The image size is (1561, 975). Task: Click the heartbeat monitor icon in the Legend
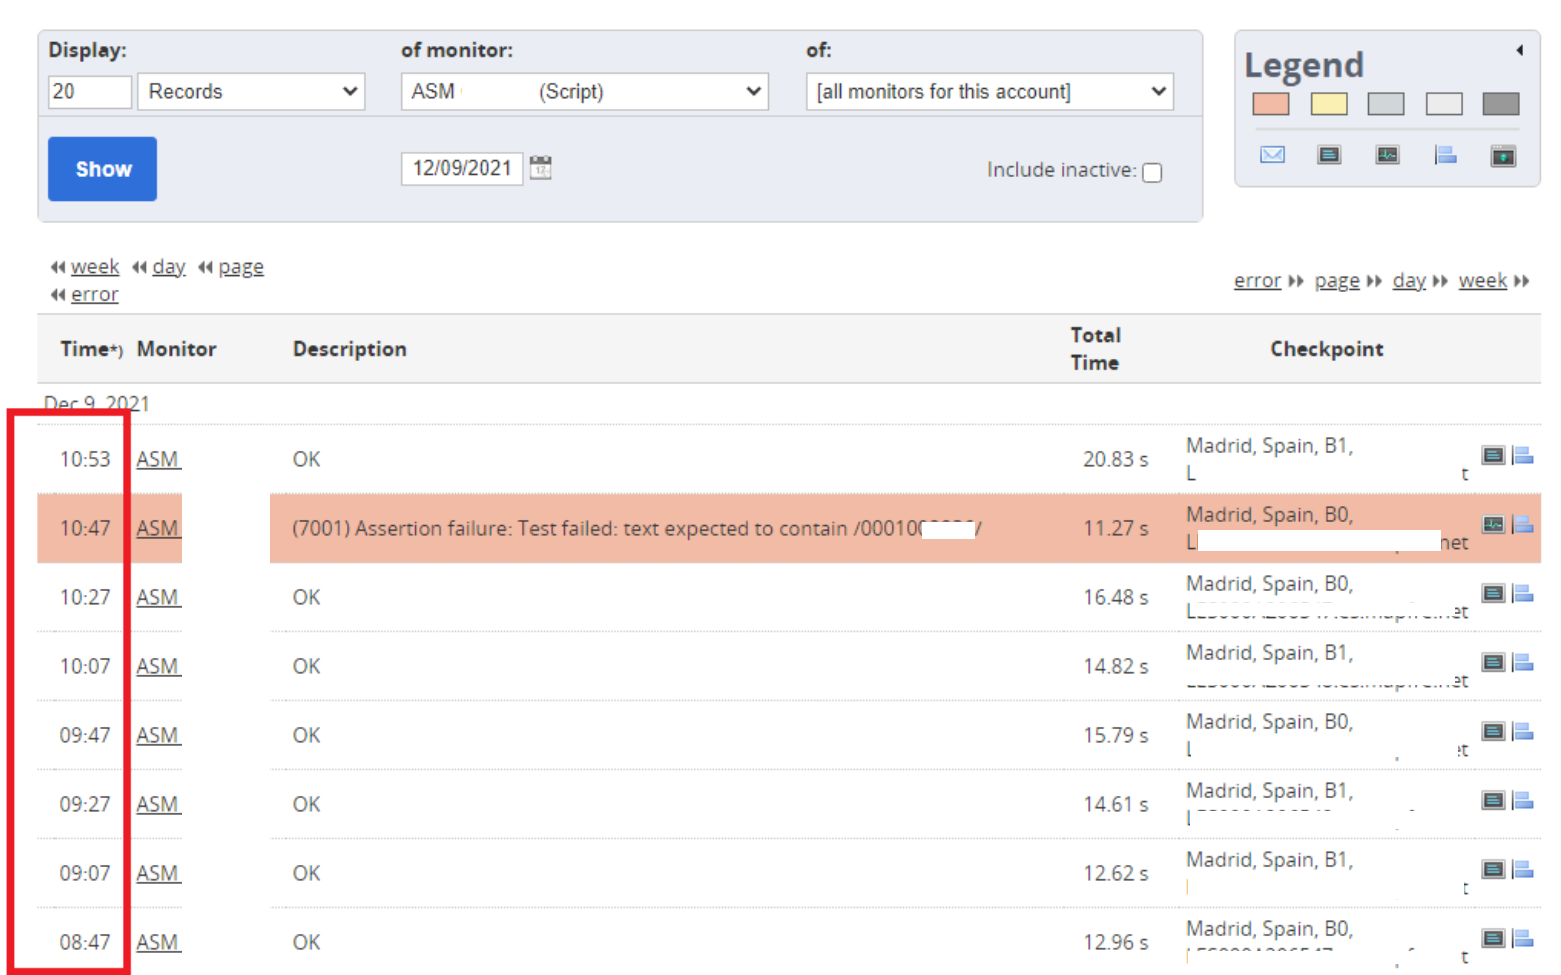point(1386,155)
